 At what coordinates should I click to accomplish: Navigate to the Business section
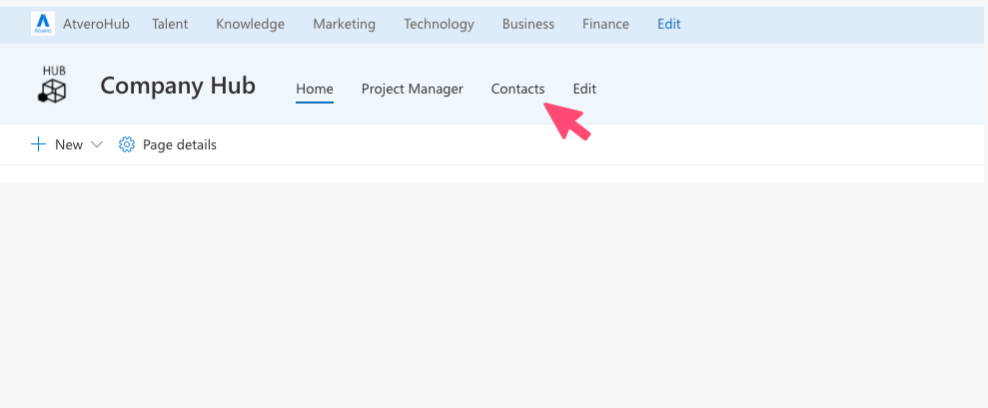tap(528, 24)
